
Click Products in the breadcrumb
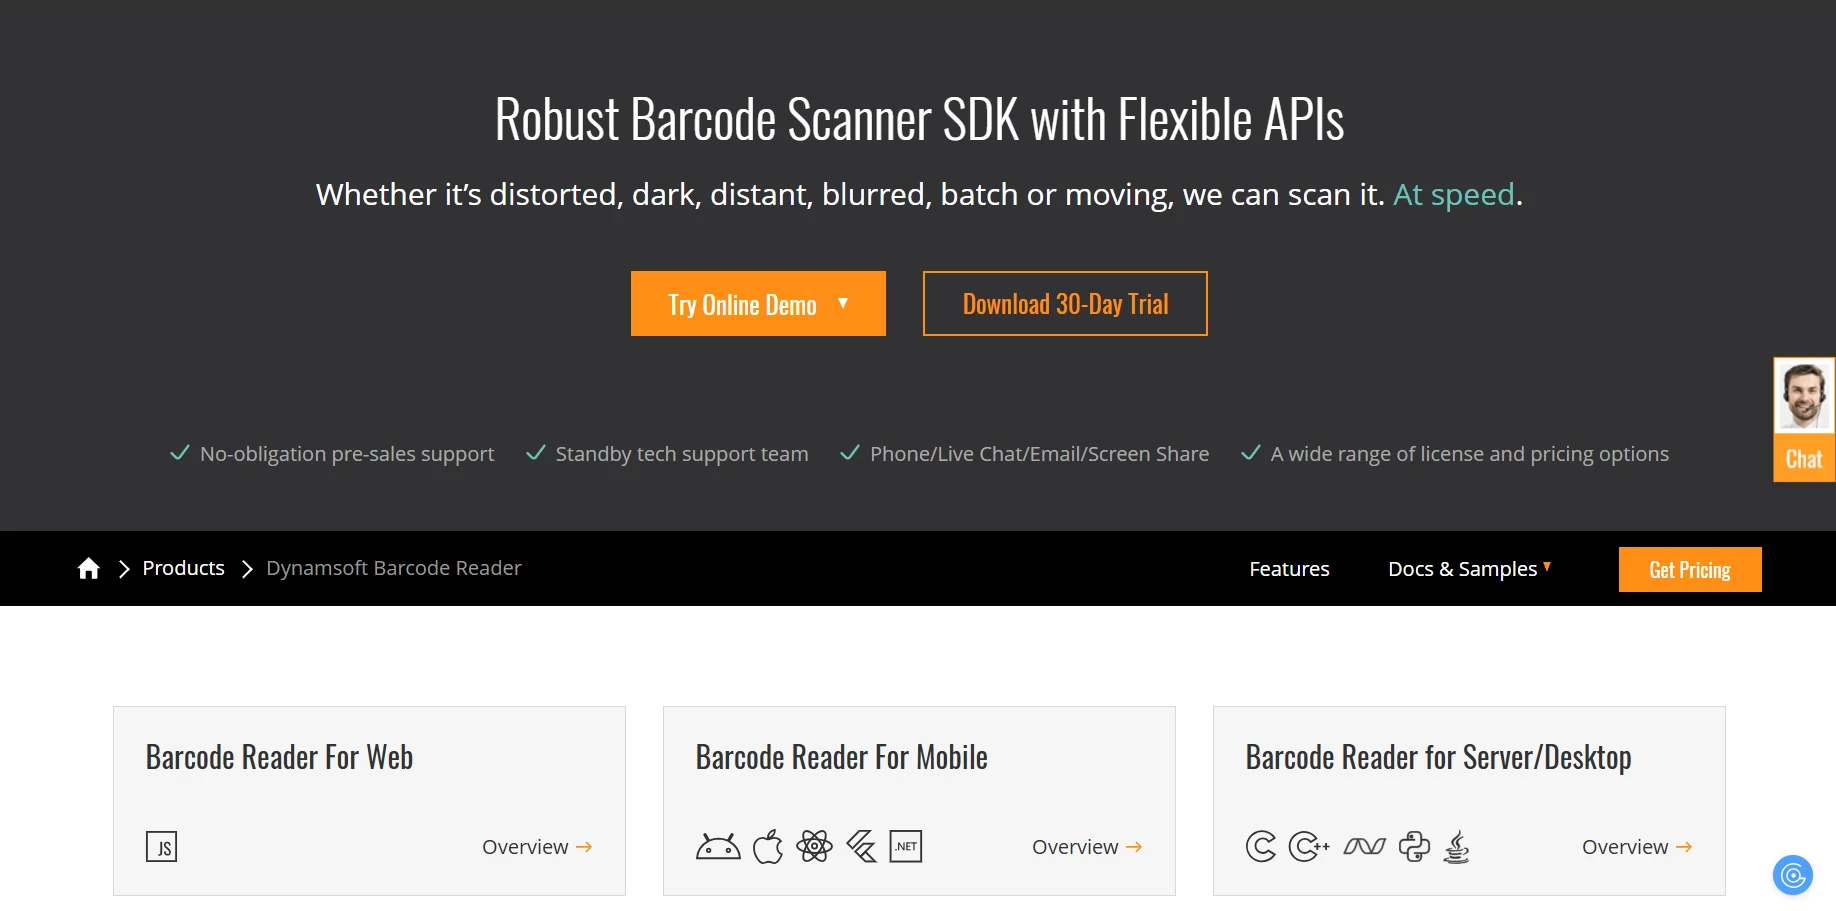pyautogui.click(x=184, y=568)
